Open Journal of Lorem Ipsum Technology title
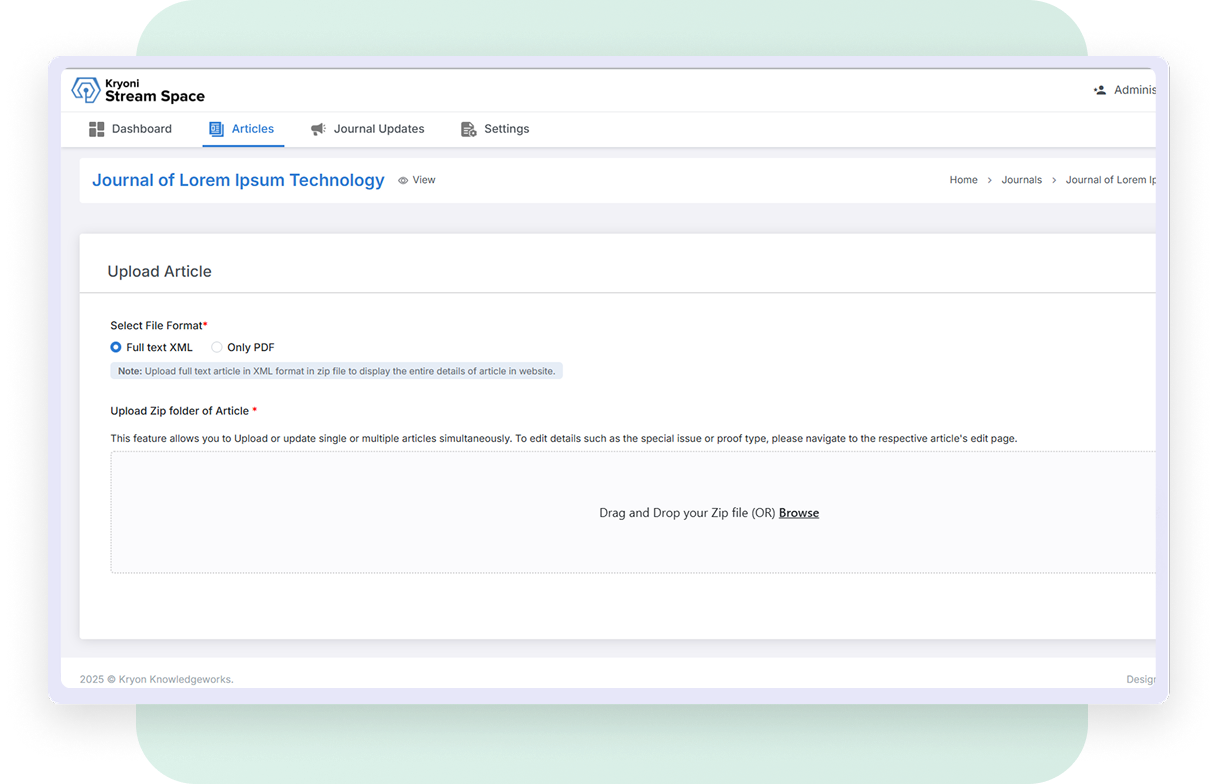The width and height of the screenshot is (1225, 784). (238, 180)
